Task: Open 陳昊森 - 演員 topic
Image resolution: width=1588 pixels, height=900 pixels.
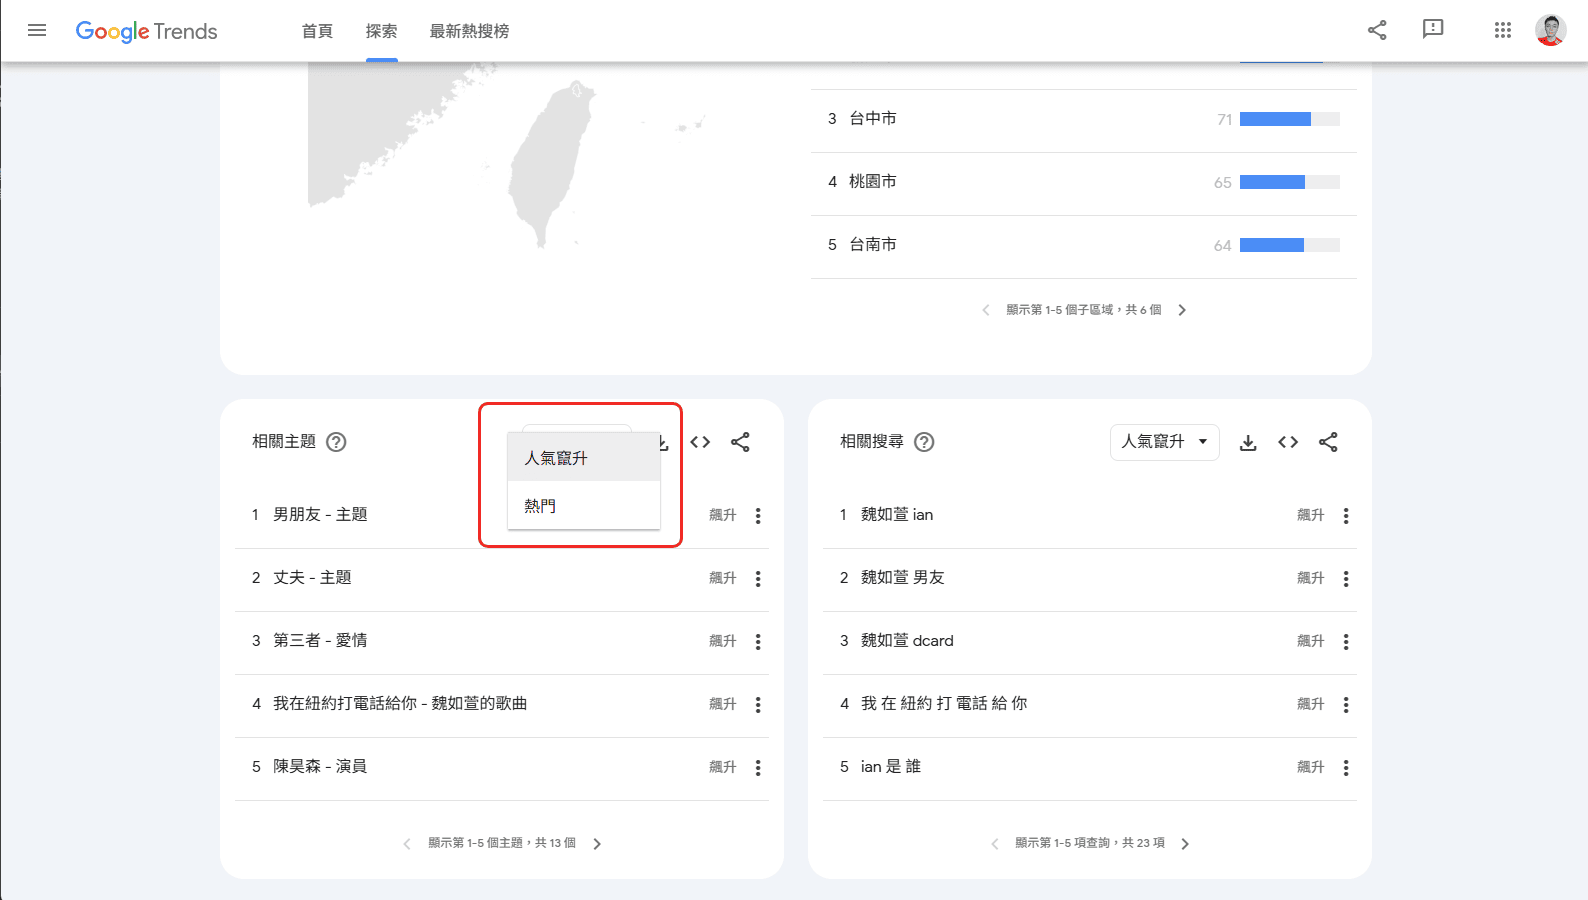Action: pyautogui.click(x=320, y=767)
